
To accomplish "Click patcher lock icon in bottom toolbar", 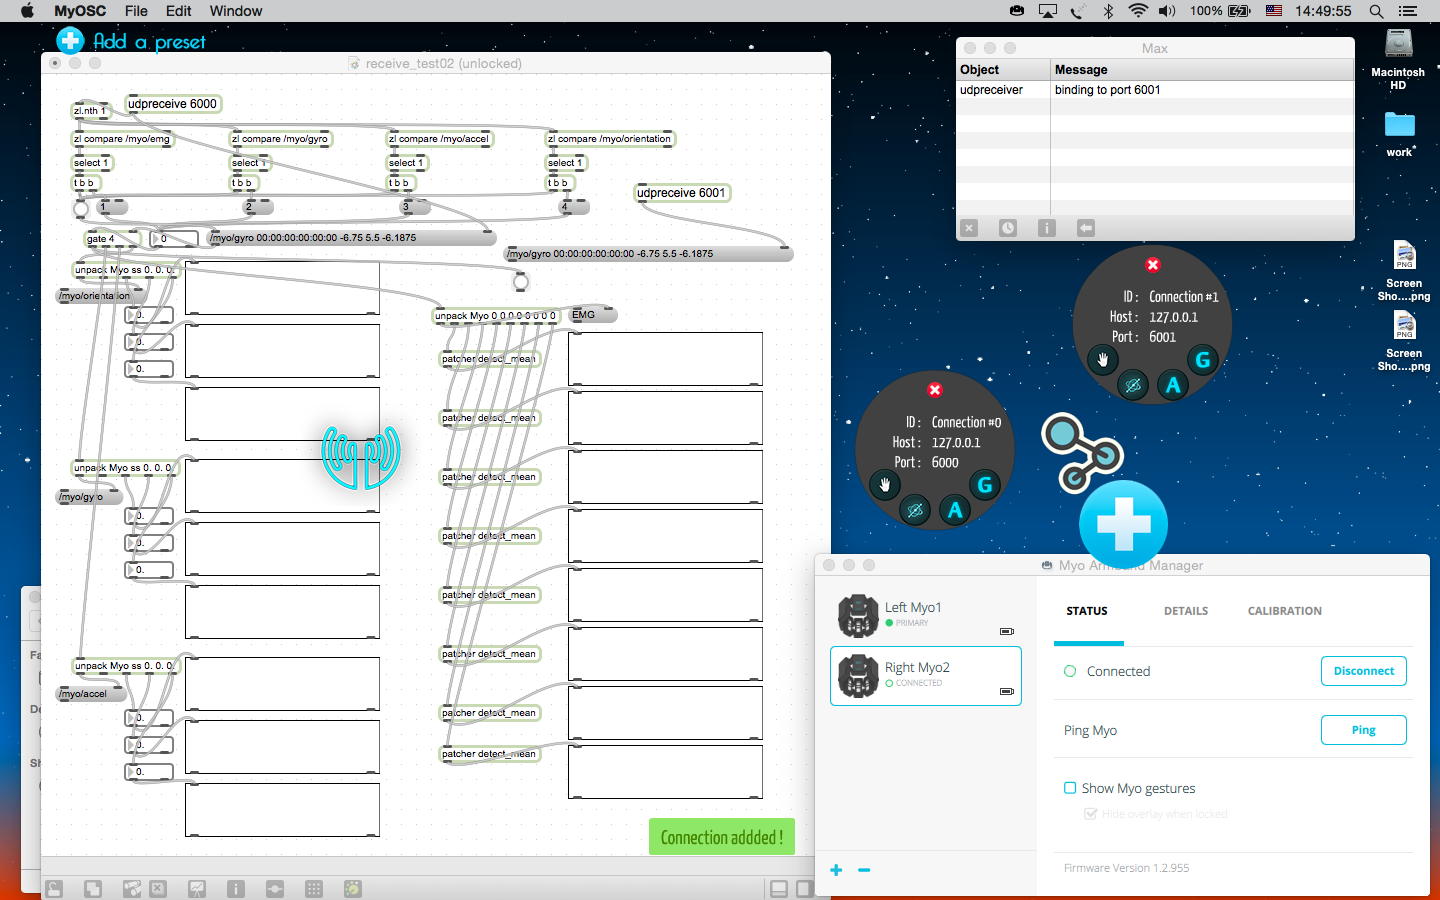I will pyautogui.click(x=54, y=888).
